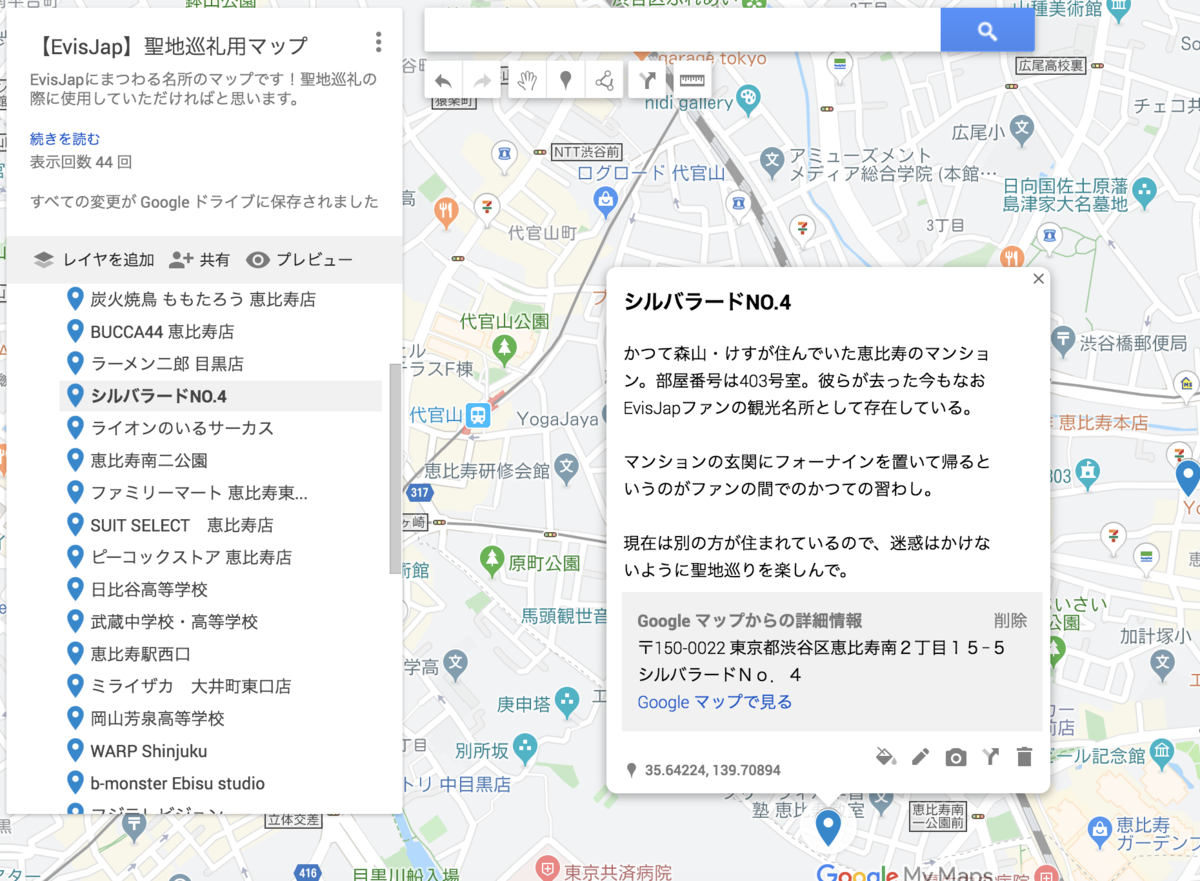Select 武蔵中学校・高等学校 in the list
This screenshot has height=881, width=1200.
(220, 622)
